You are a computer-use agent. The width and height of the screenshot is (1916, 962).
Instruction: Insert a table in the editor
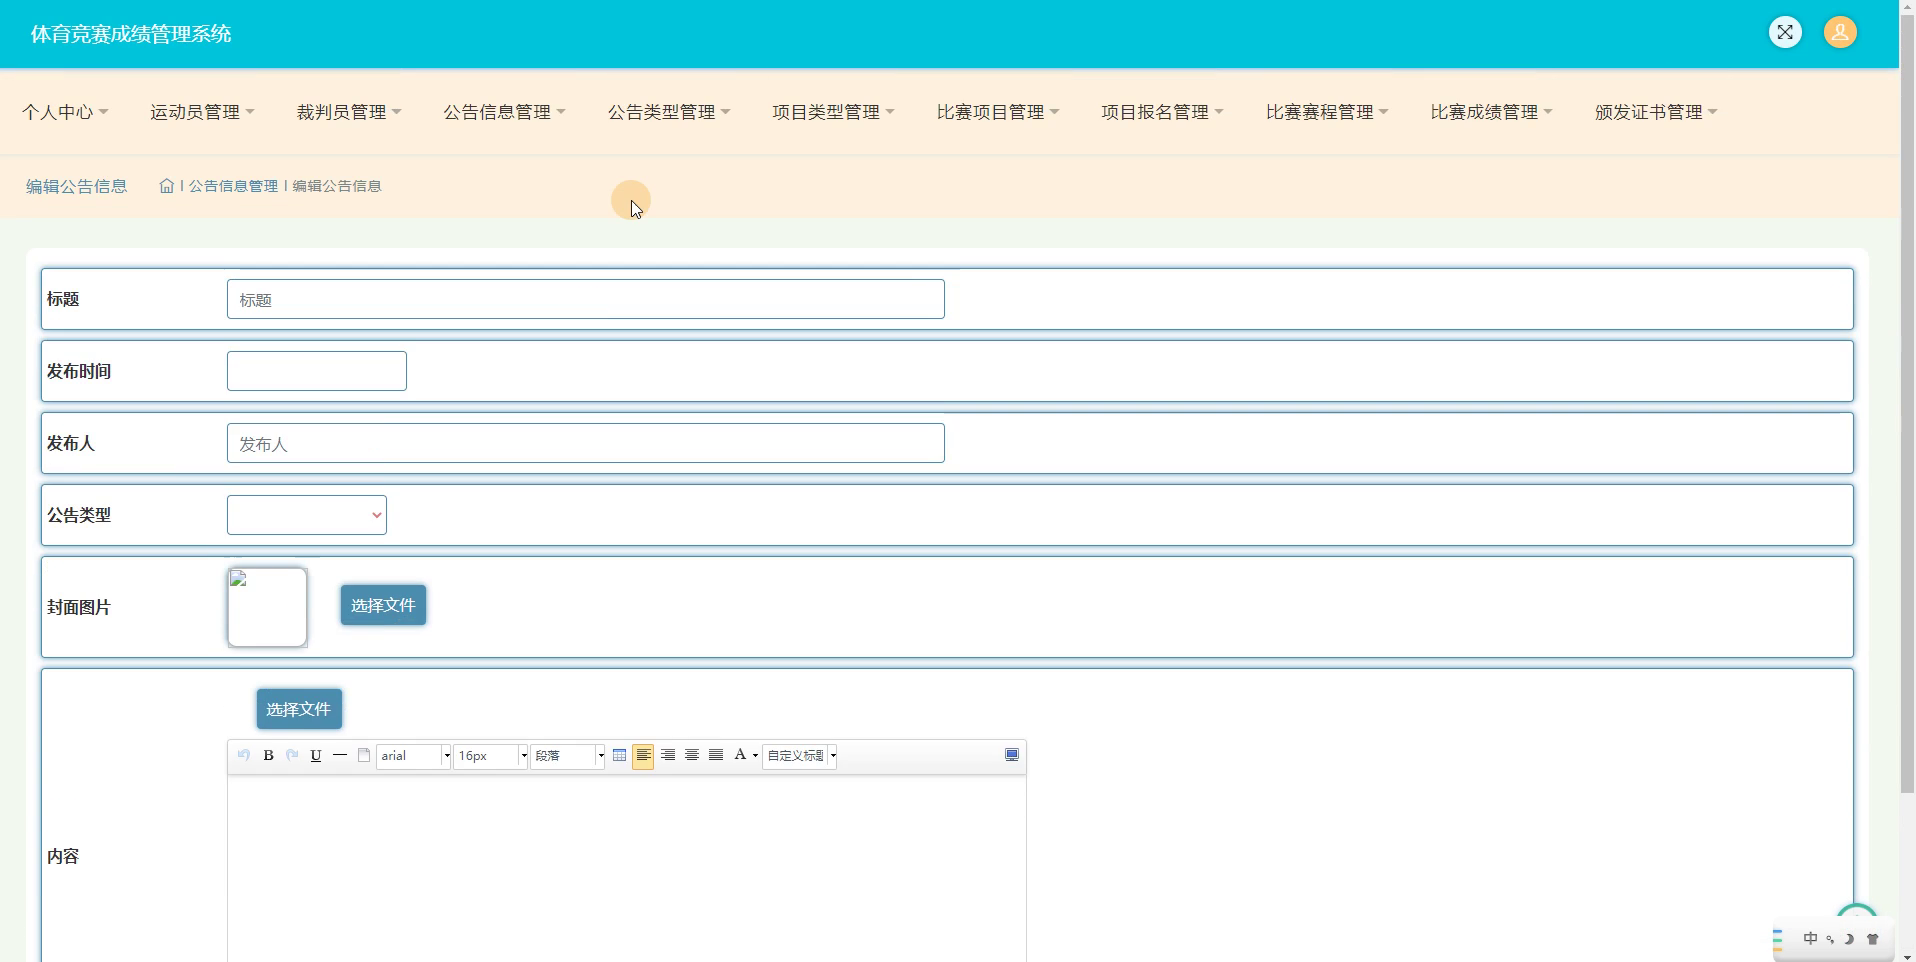pyautogui.click(x=619, y=755)
